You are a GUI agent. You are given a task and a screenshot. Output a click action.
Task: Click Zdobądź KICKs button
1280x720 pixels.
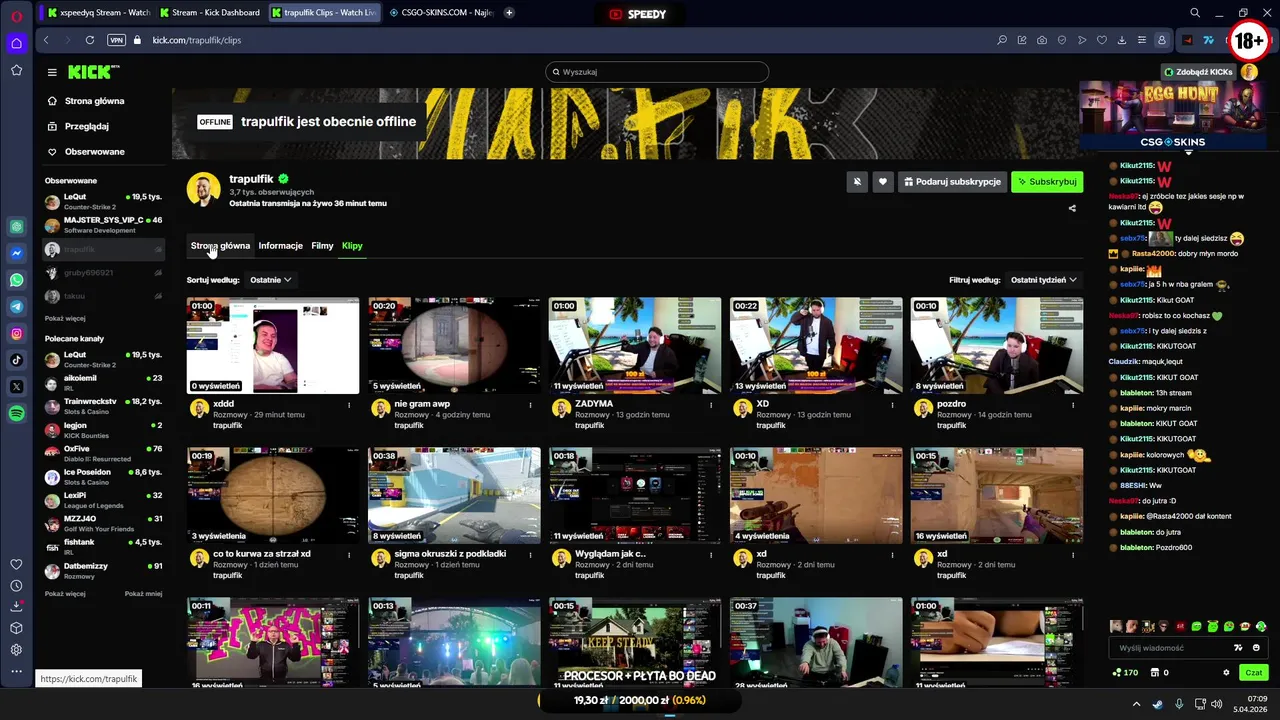tap(1198, 72)
